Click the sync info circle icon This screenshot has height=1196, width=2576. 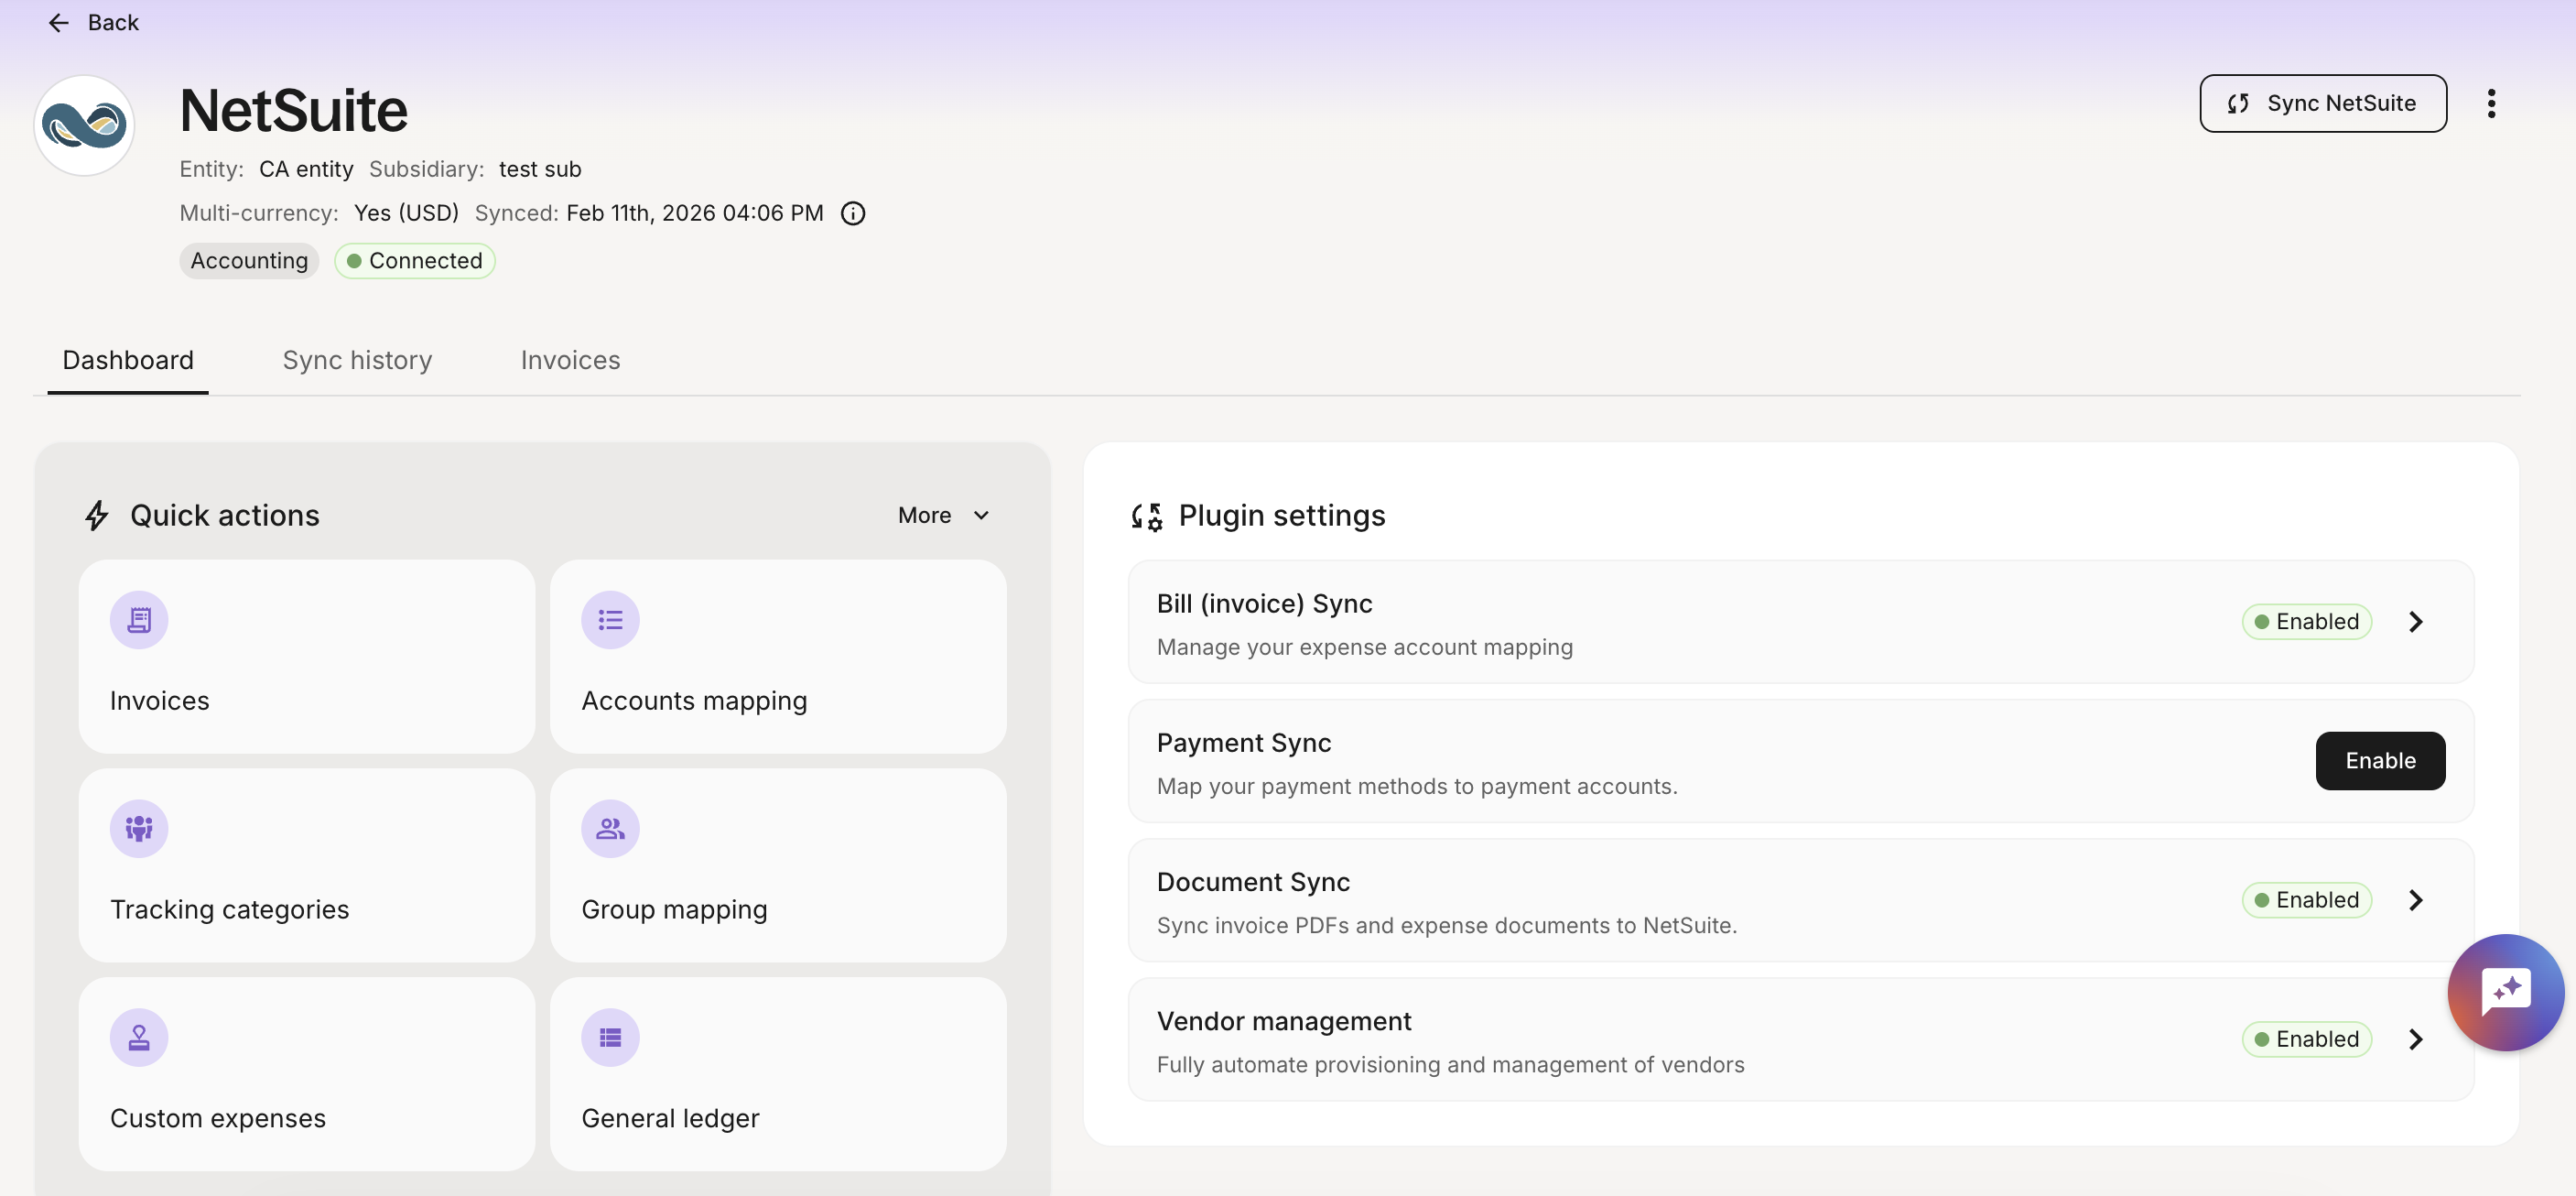pyautogui.click(x=852, y=213)
